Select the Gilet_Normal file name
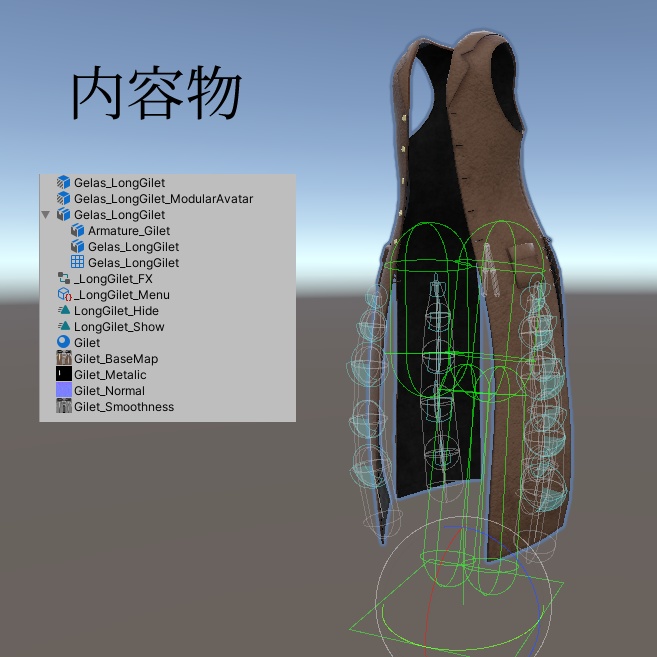Viewport: 657px width, 657px height. coord(109,391)
